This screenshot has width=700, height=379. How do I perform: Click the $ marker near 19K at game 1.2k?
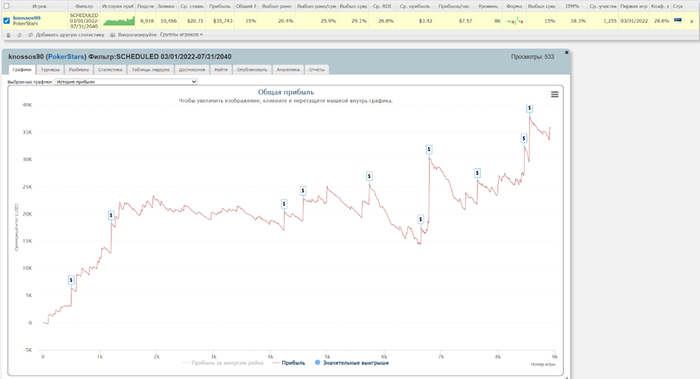pyautogui.click(x=111, y=215)
